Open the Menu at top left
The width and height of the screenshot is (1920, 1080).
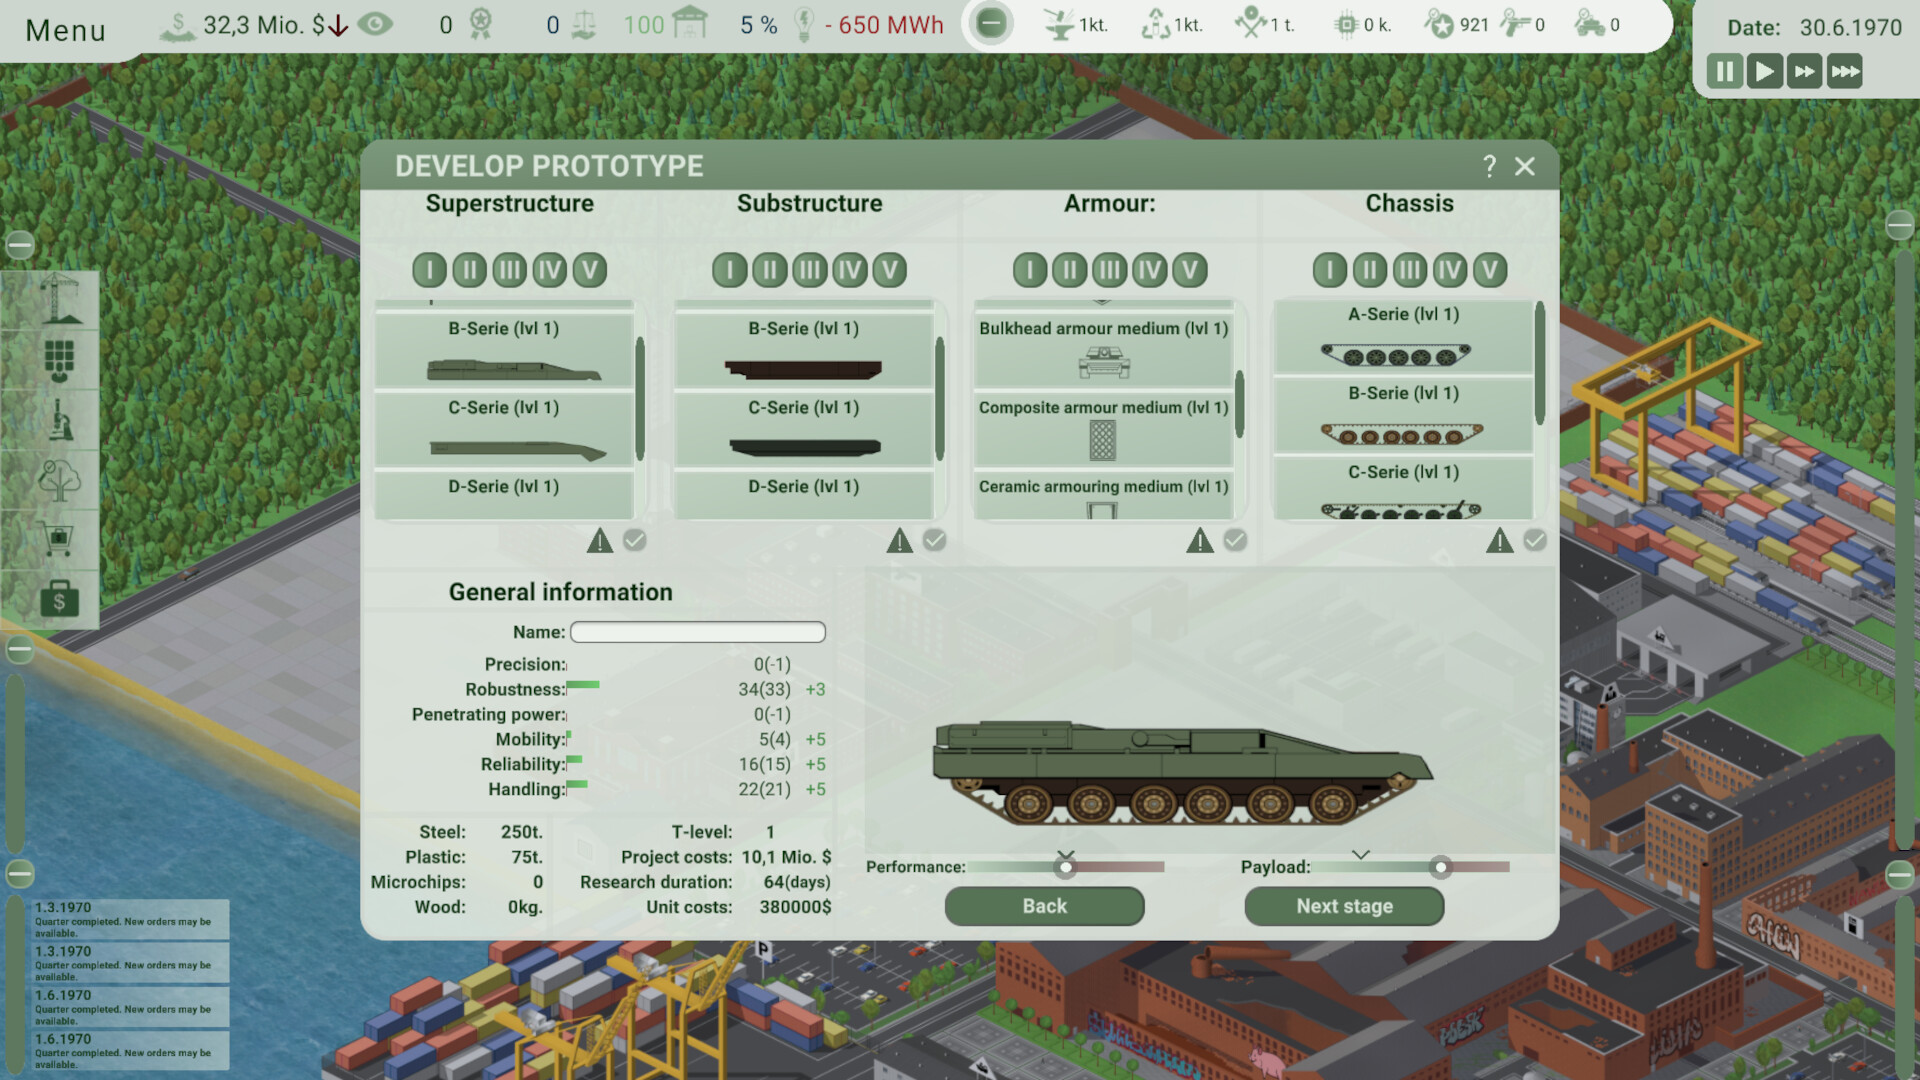tap(65, 30)
